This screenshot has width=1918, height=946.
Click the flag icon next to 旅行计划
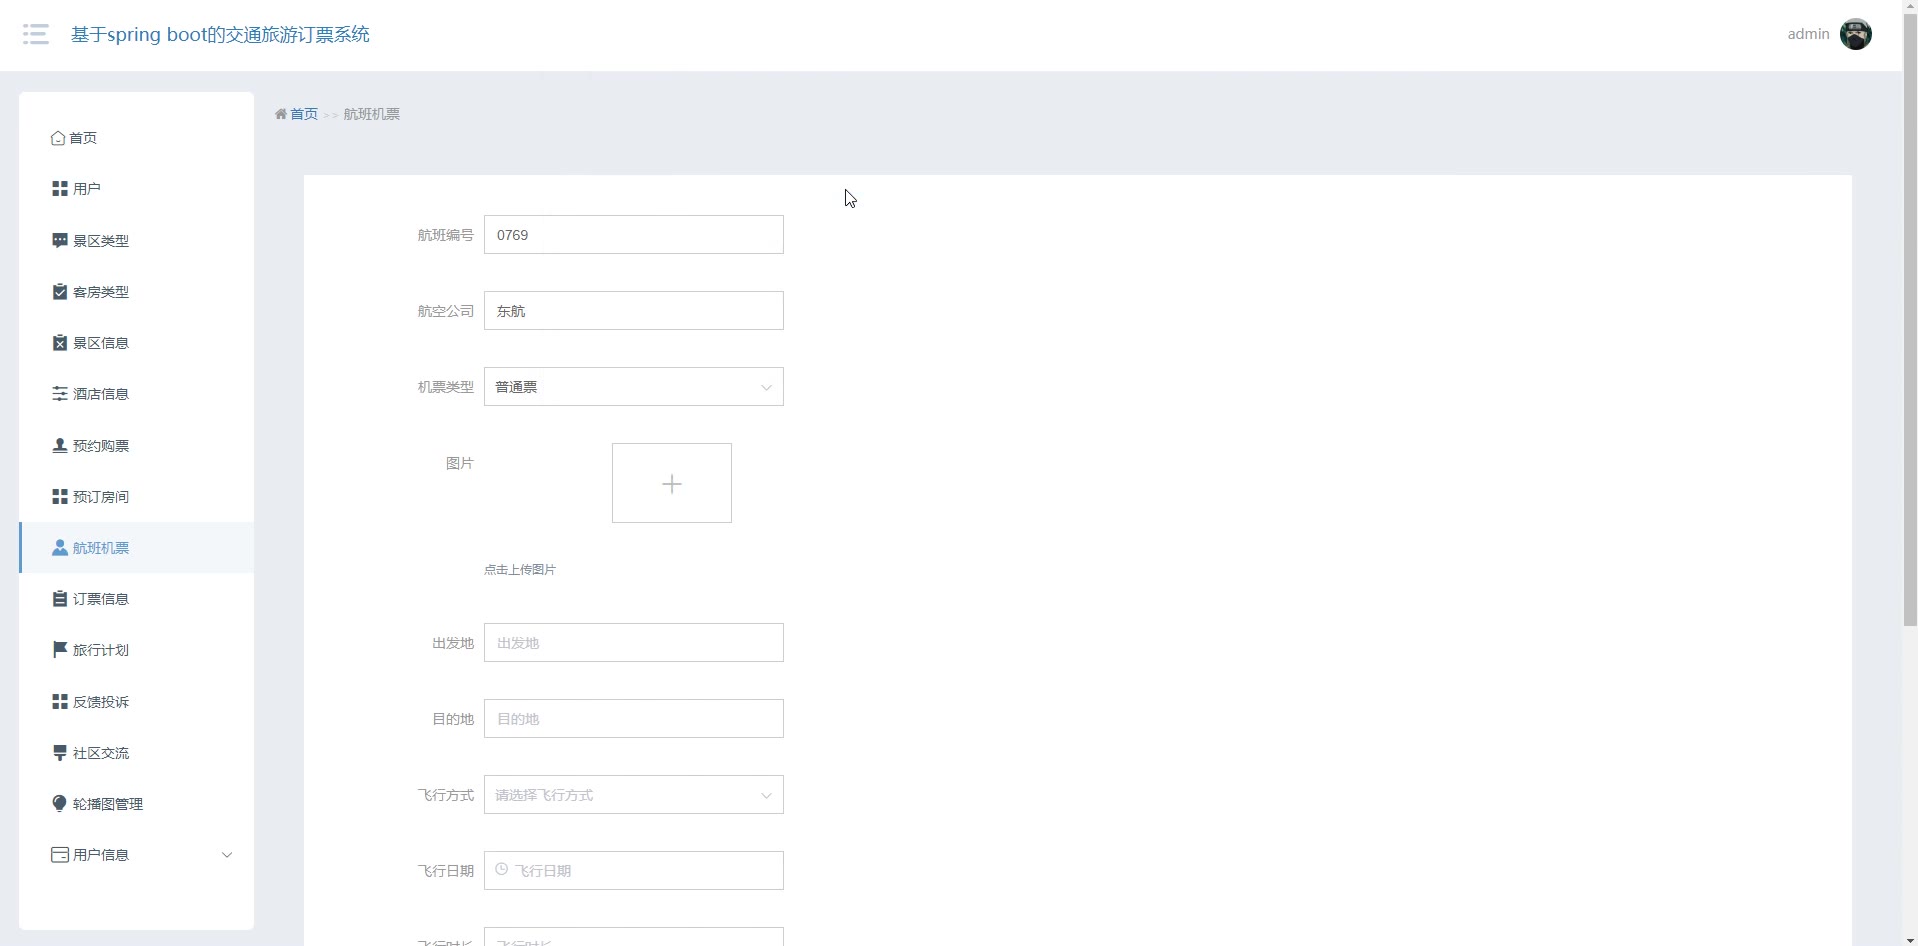coord(60,649)
